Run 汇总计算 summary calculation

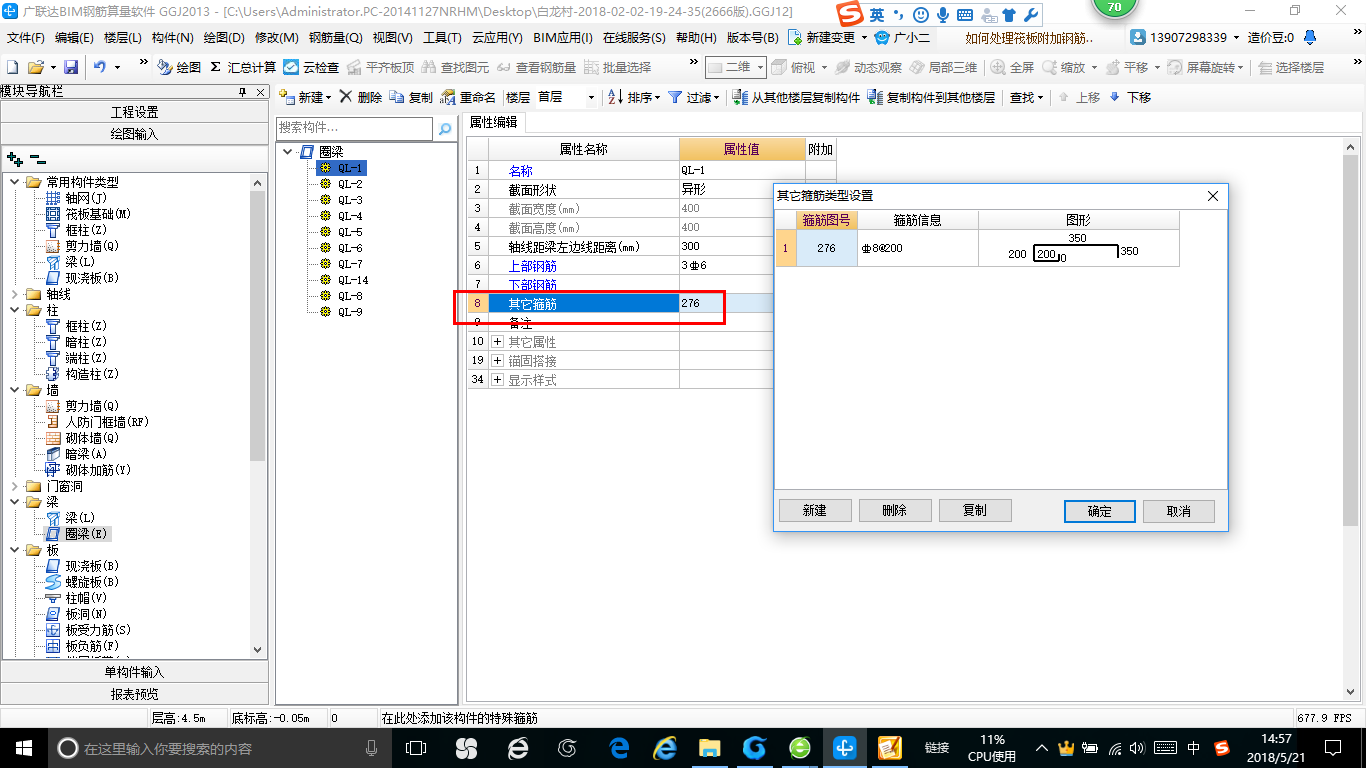point(243,67)
